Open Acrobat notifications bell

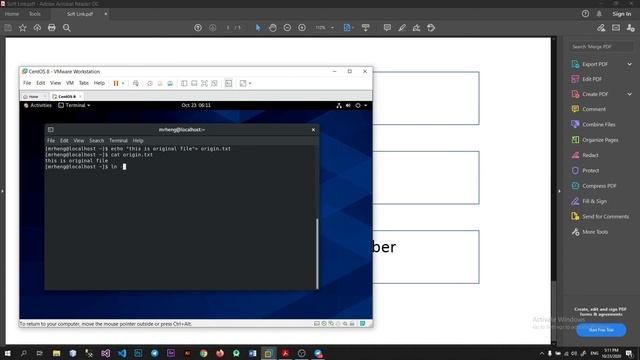(x=599, y=13)
